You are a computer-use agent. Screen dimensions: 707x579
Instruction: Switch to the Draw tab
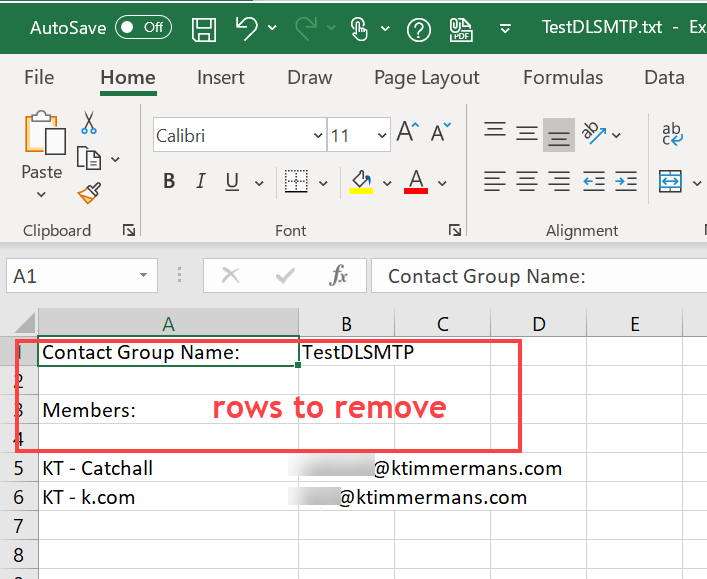tap(310, 78)
